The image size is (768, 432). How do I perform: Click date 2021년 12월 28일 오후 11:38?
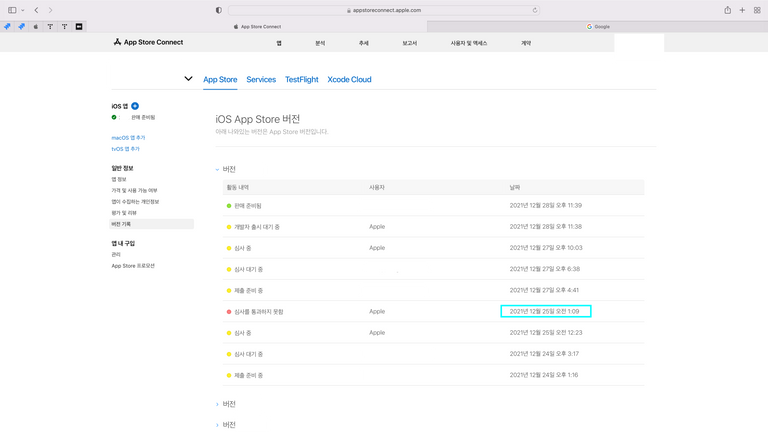(x=546, y=227)
